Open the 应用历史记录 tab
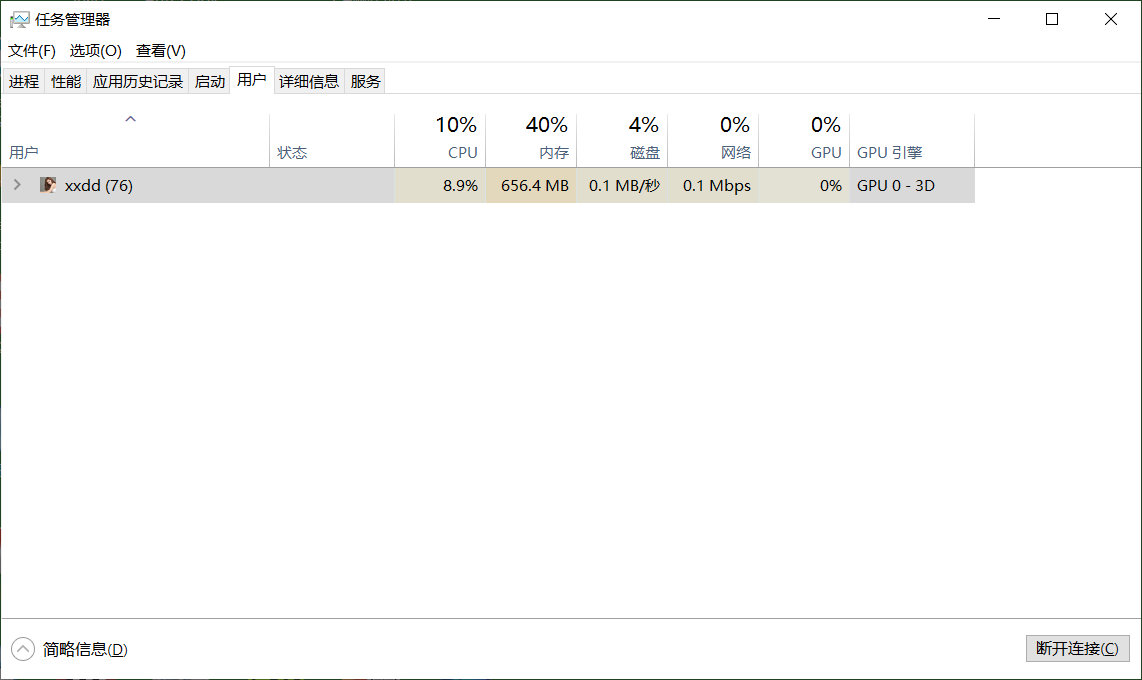 [137, 81]
